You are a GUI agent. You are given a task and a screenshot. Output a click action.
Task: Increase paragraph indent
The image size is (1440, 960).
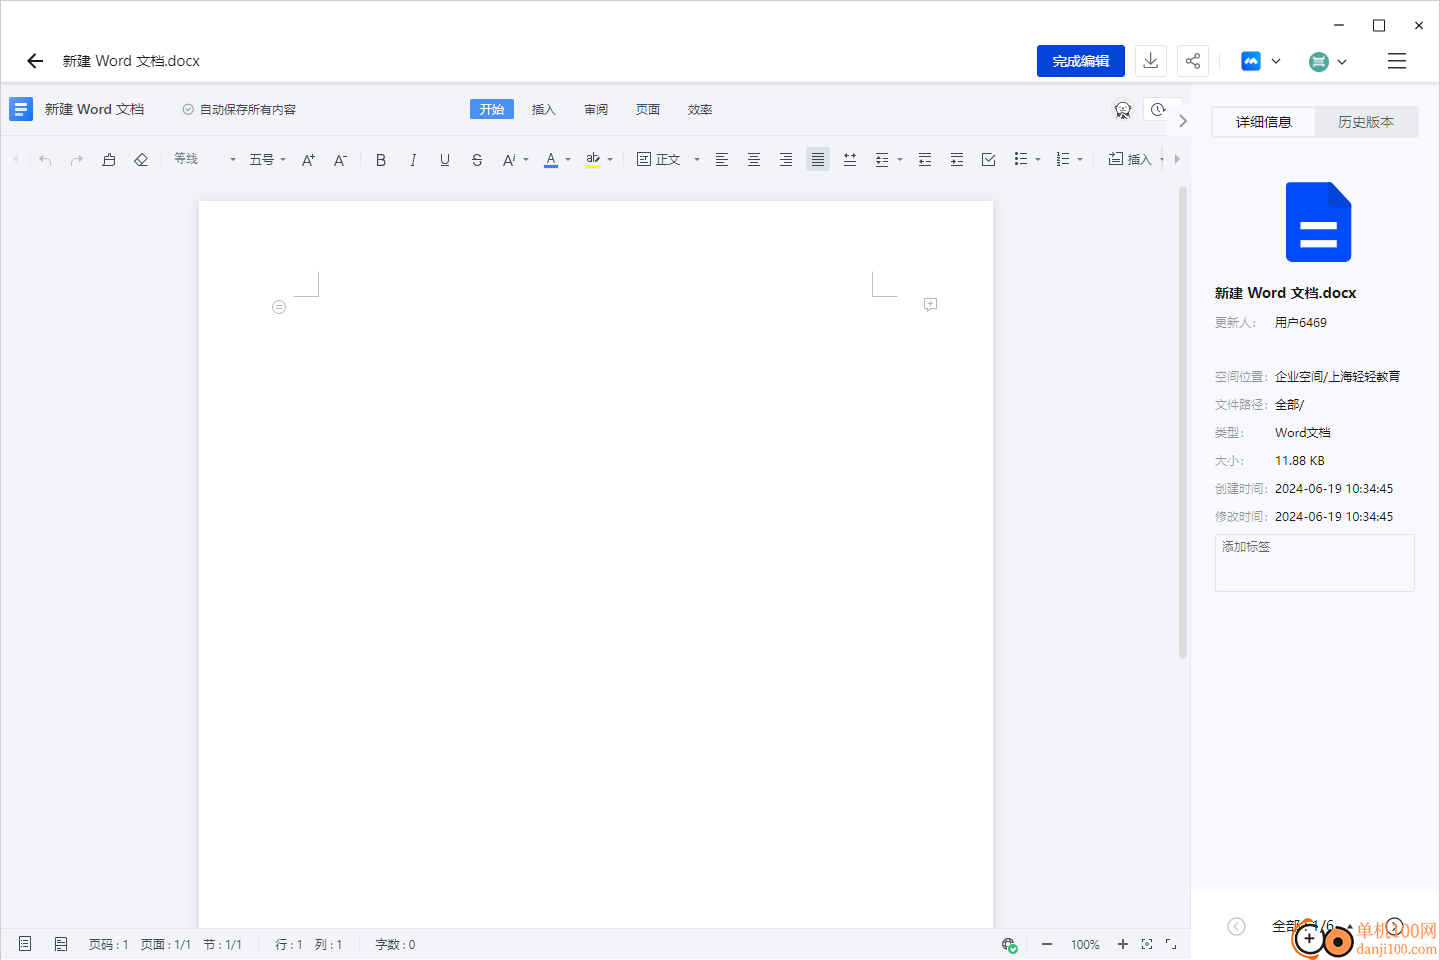[x=957, y=160]
